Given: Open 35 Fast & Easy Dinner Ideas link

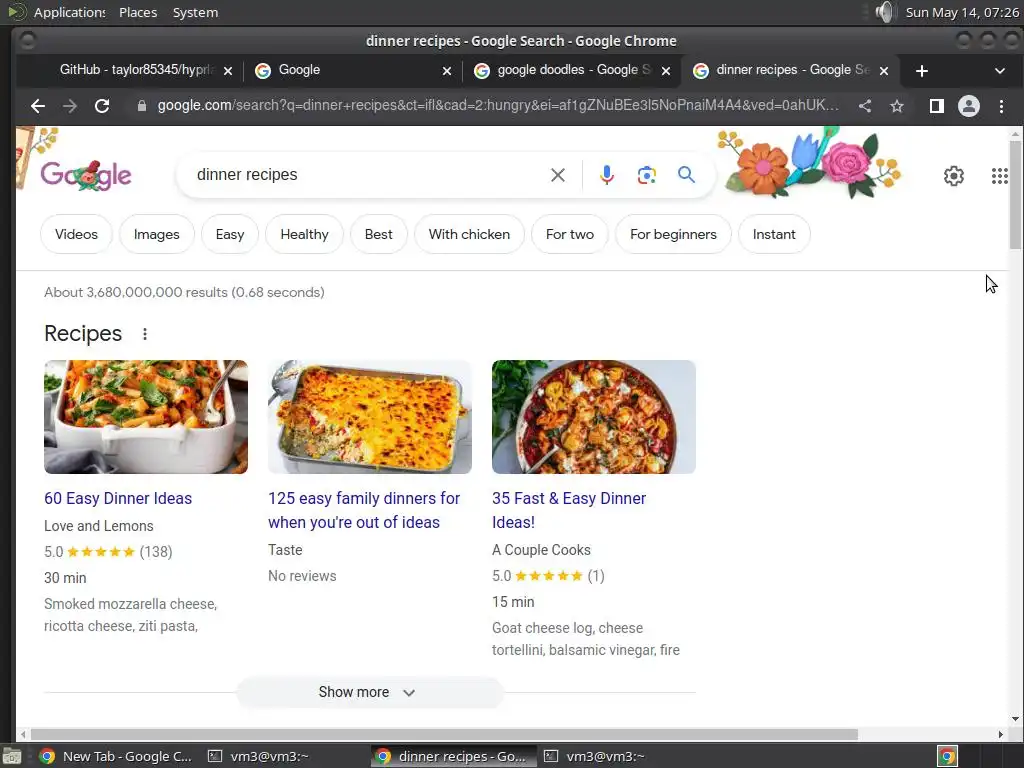Looking at the screenshot, I should [x=569, y=510].
